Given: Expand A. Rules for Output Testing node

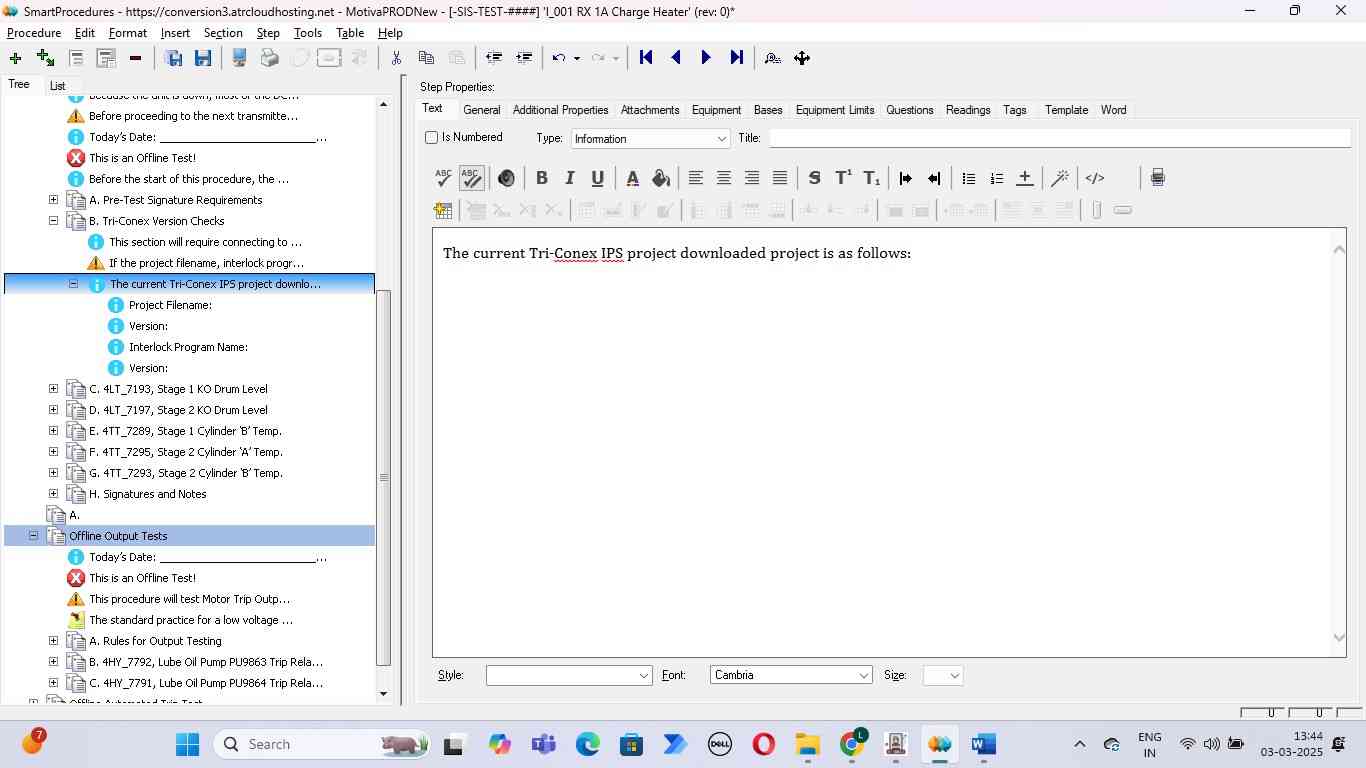Looking at the screenshot, I should click(x=54, y=641).
